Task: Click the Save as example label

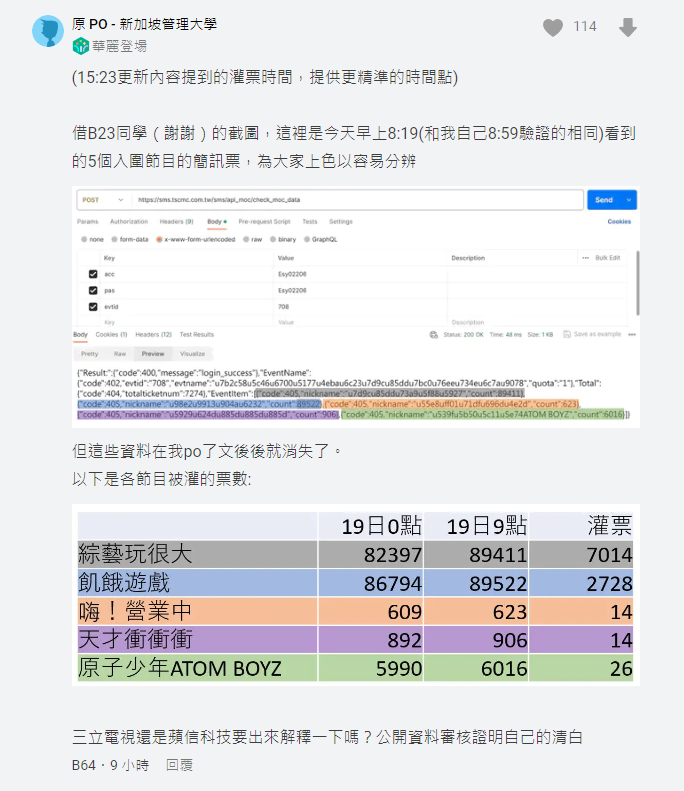Action: [x=597, y=334]
